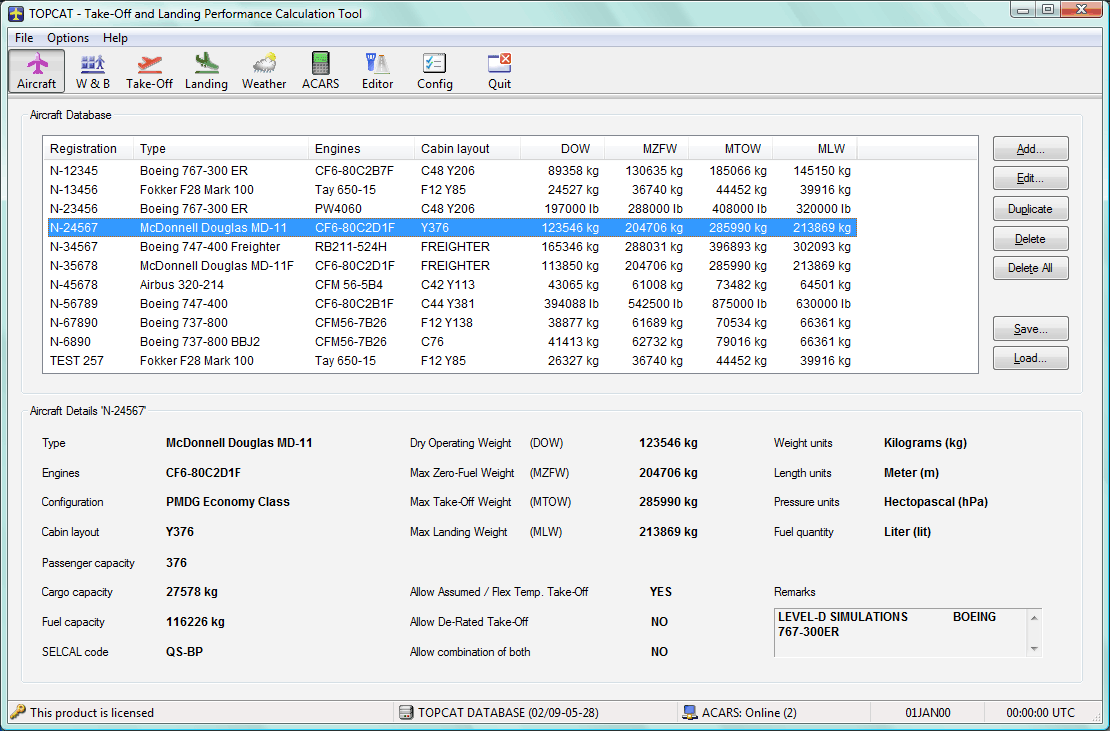
Task: Select aircraft row TEST 257
Action: (451, 361)
